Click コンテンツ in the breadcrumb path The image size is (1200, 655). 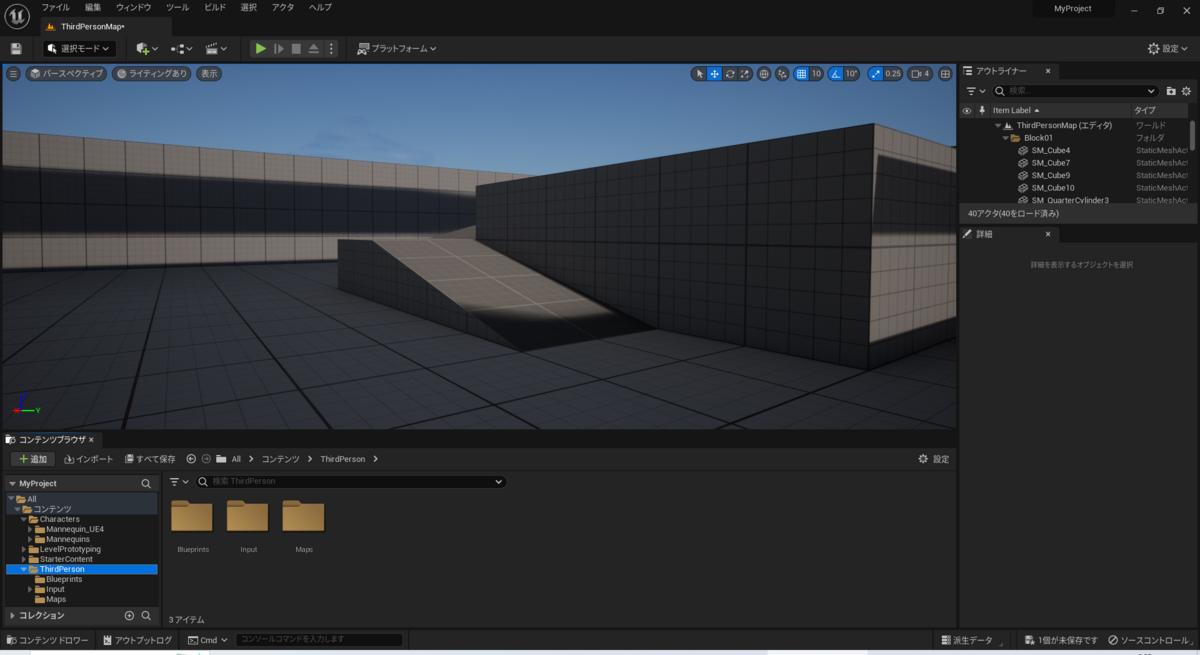[280, 459]
